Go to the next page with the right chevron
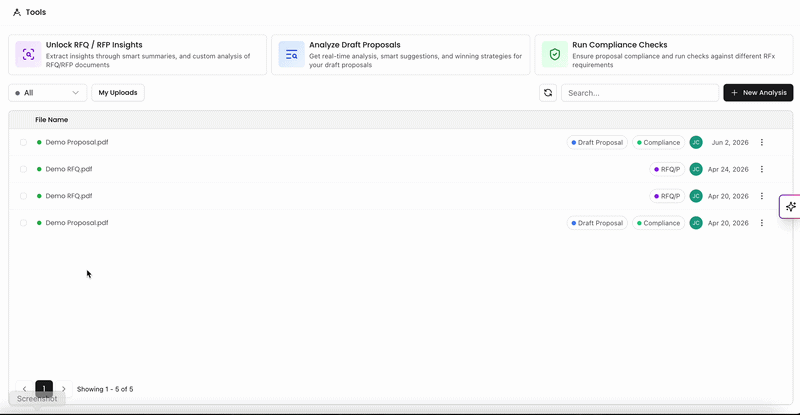The height and width of the screenshot is (415, 800). point(64,389)
